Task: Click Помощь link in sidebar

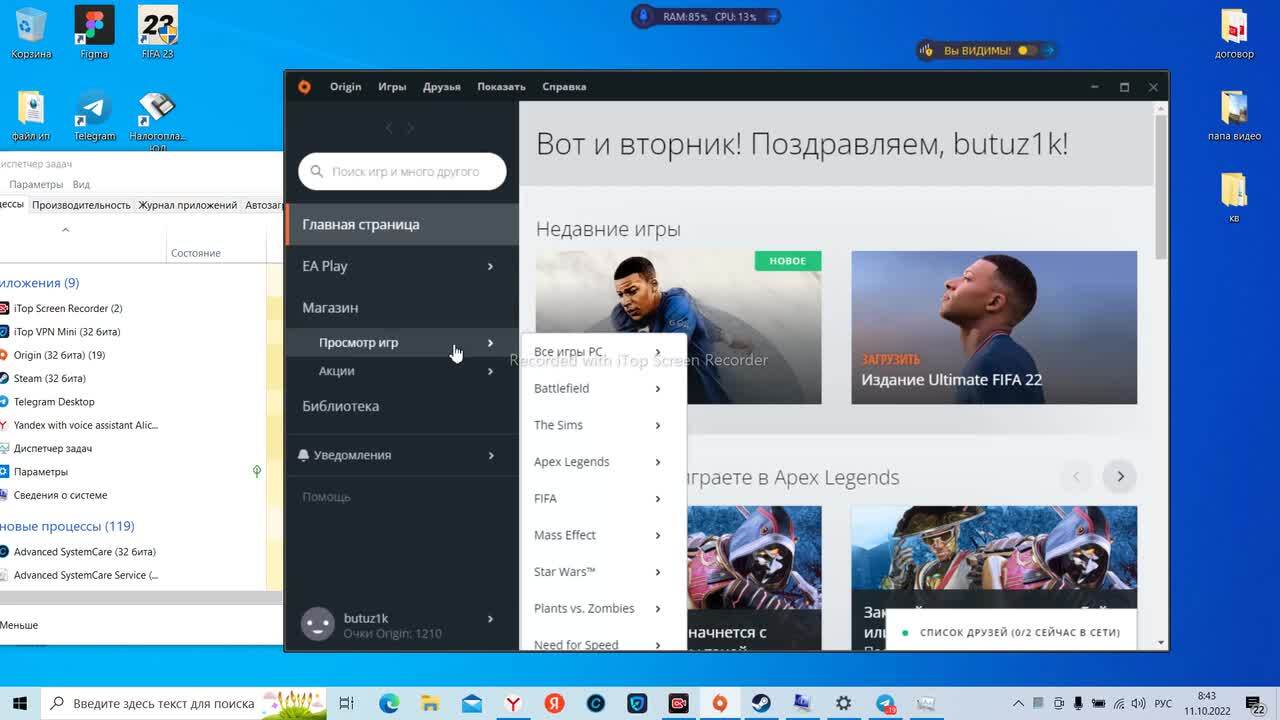Action: [327, 497]
